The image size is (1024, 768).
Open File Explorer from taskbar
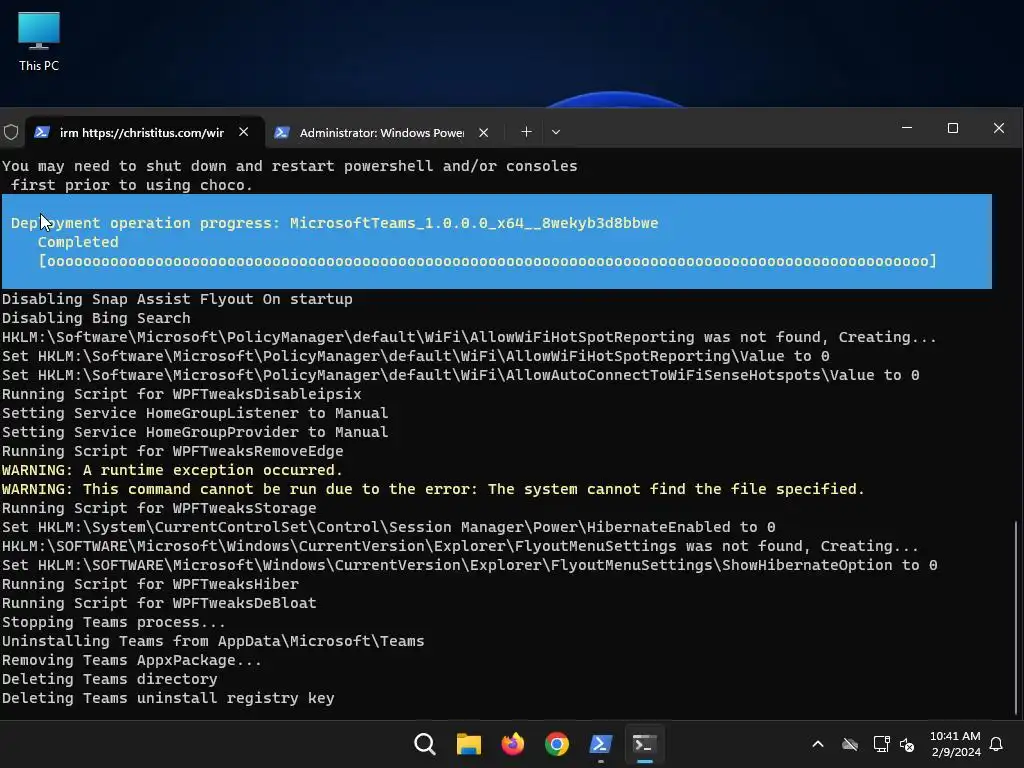click(469, 744)
